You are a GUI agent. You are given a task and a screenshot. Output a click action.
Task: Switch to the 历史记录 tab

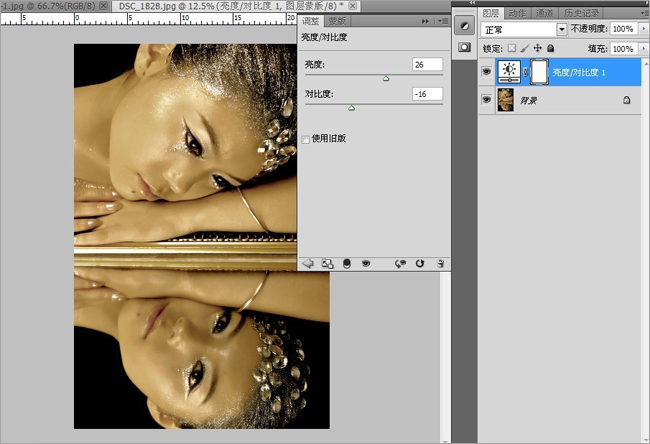pyautogui.click(x=581, y=13)
